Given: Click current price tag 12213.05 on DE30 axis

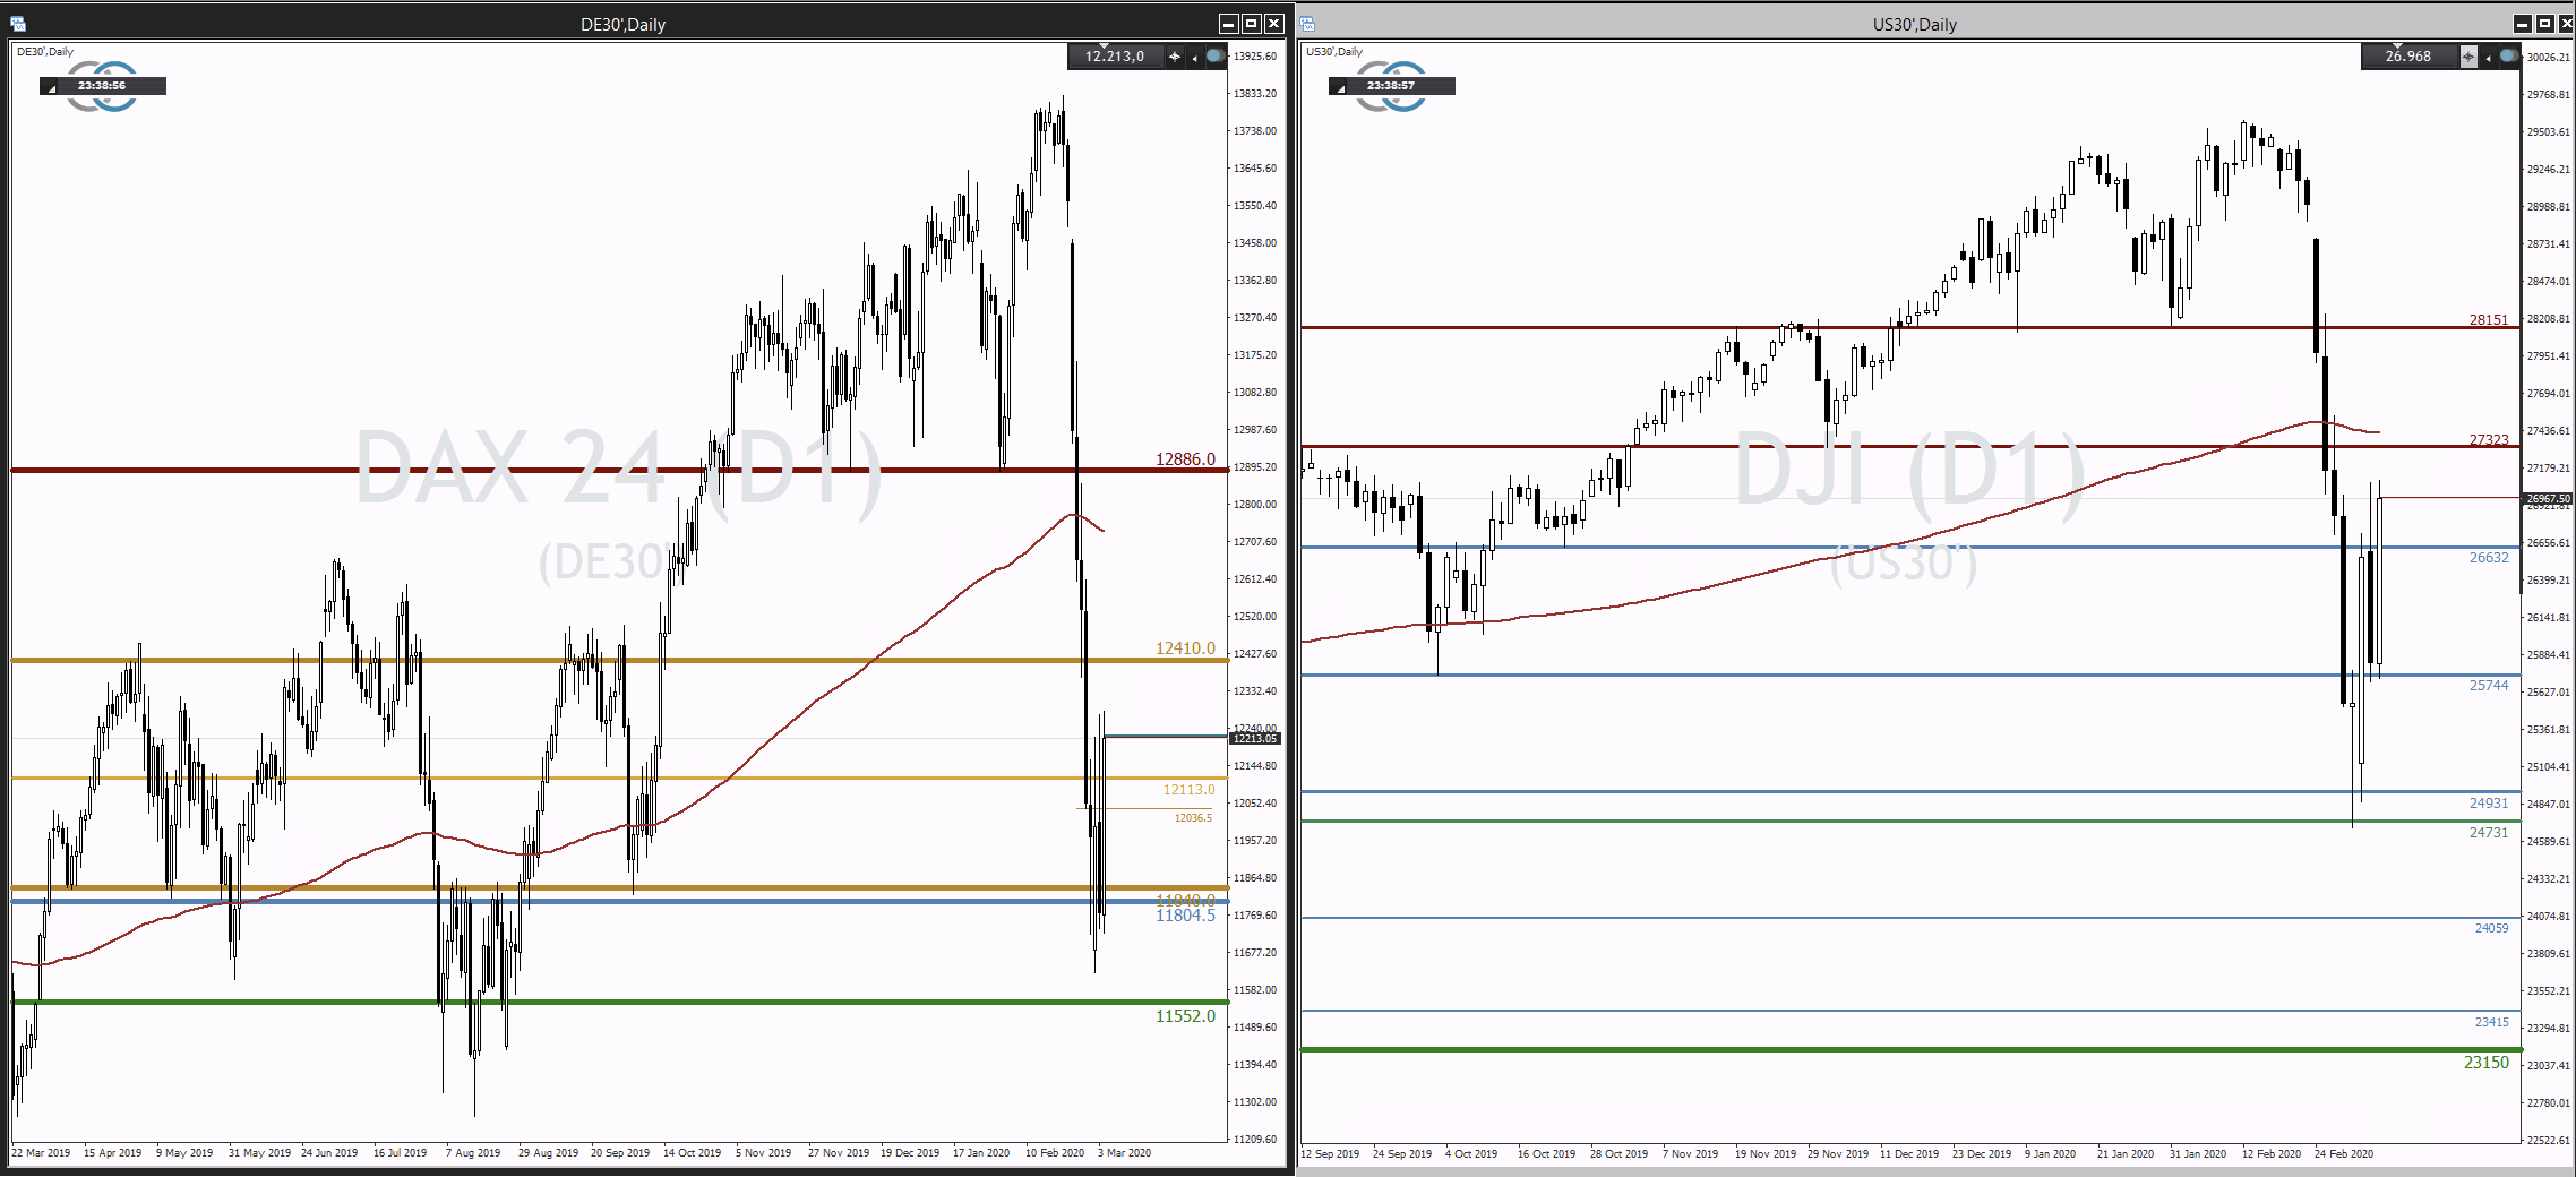Looking at the screenshot, I should [1255, 739].
